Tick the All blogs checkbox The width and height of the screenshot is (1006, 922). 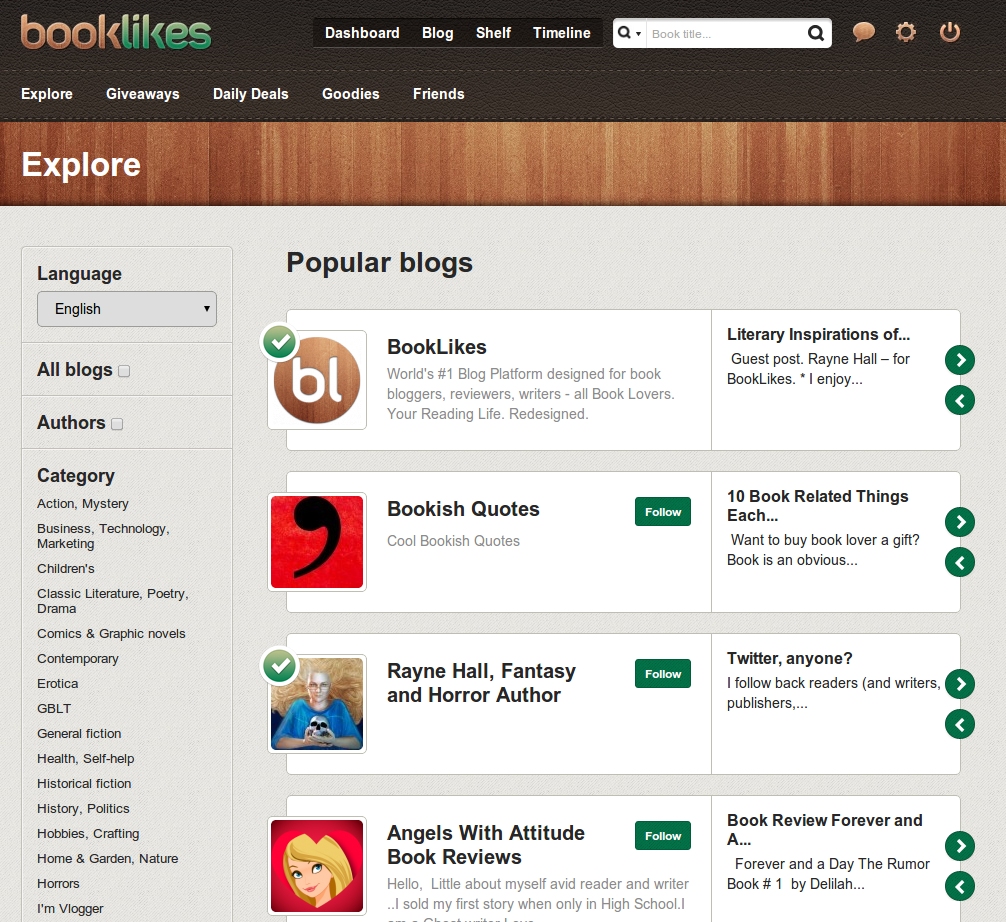(124, 371)
